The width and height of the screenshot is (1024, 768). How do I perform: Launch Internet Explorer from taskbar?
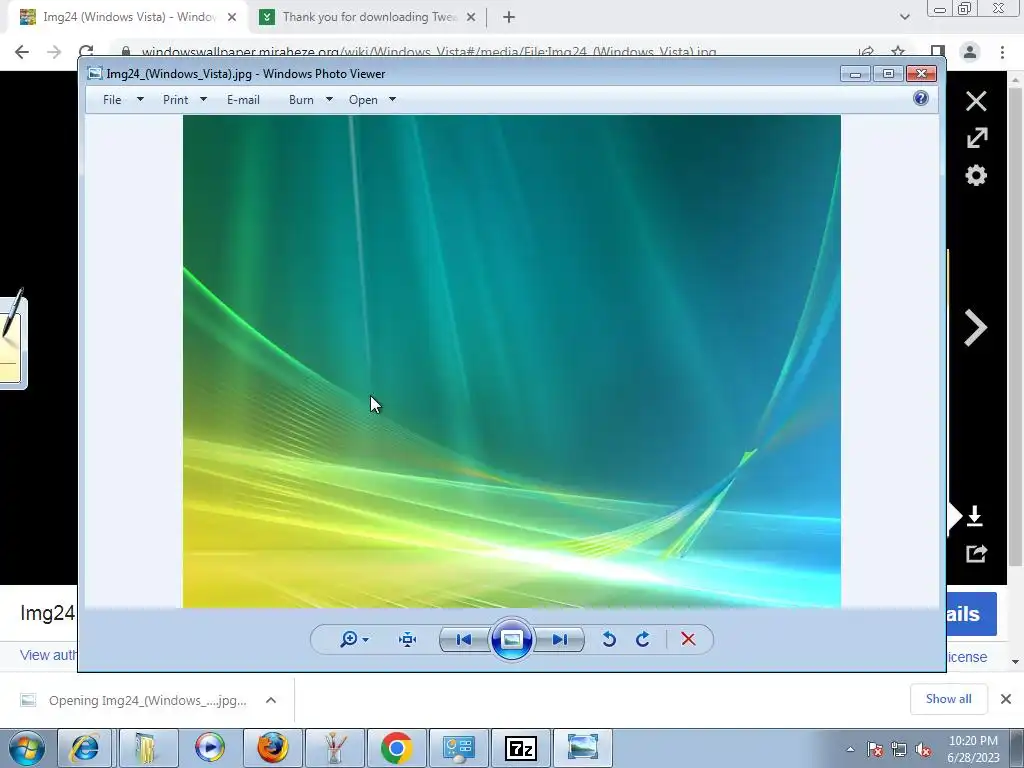click(85, 748)
